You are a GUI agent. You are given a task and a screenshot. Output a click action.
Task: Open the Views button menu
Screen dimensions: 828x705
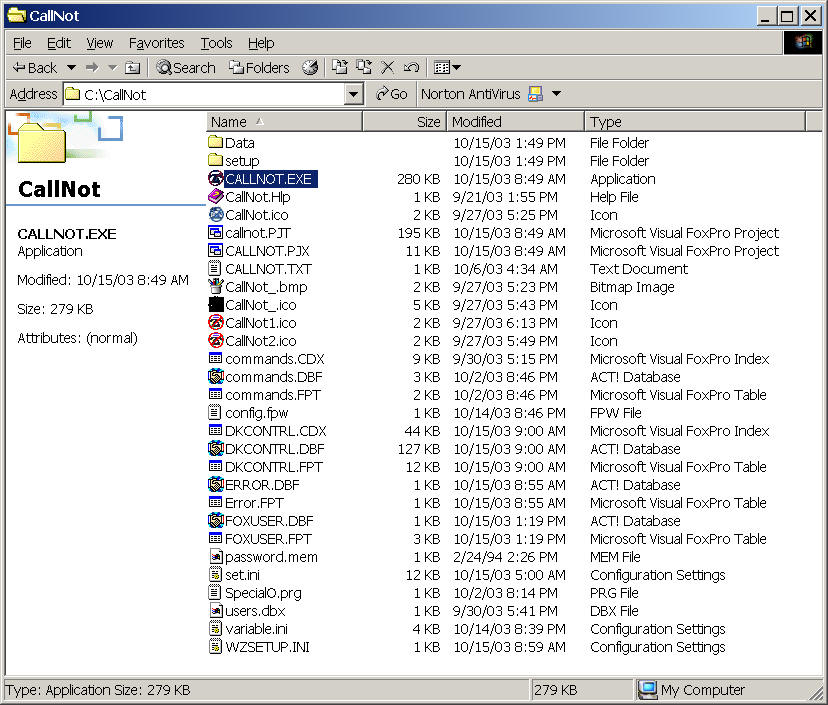(x=447, y=67)
